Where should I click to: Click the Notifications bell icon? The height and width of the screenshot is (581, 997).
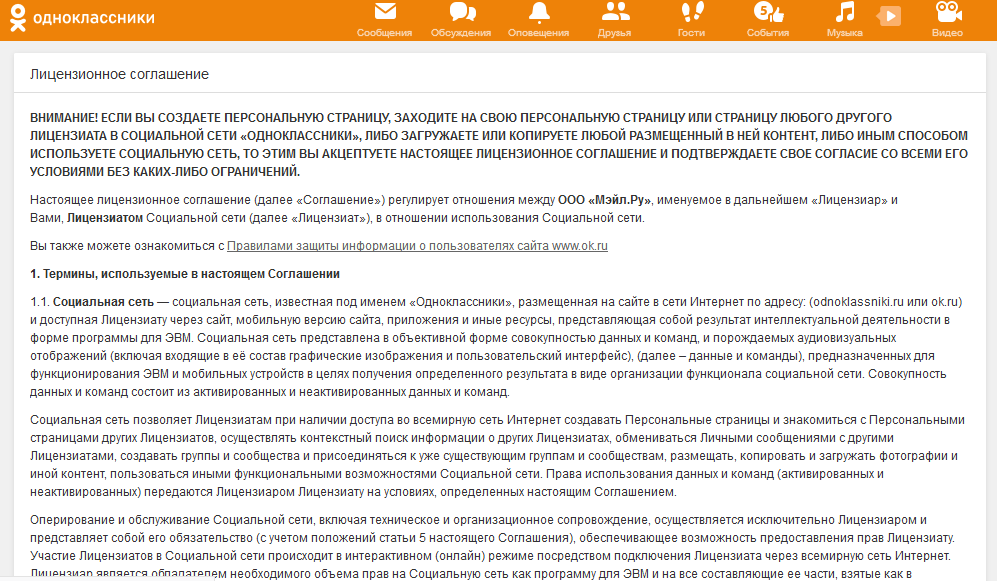click(x=539, y=12)
